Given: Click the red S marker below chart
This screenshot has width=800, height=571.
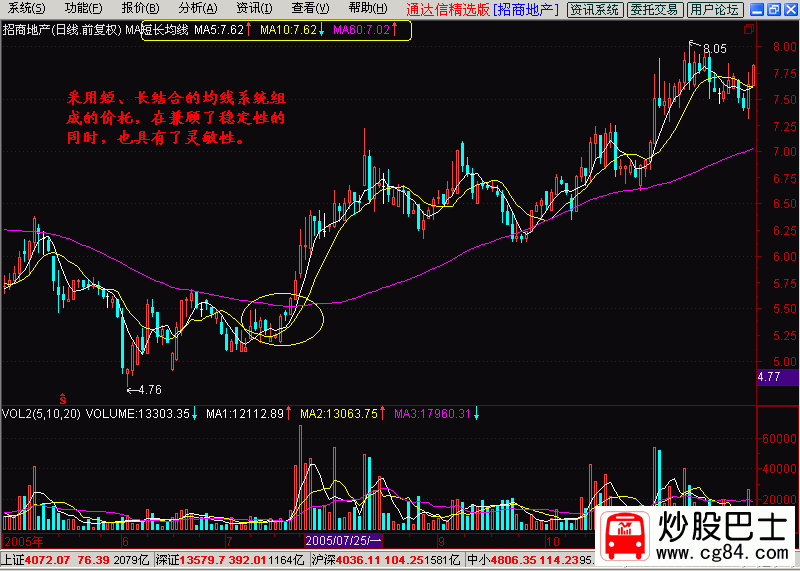Looking at the screenshot, I should [x=64, y=397].
